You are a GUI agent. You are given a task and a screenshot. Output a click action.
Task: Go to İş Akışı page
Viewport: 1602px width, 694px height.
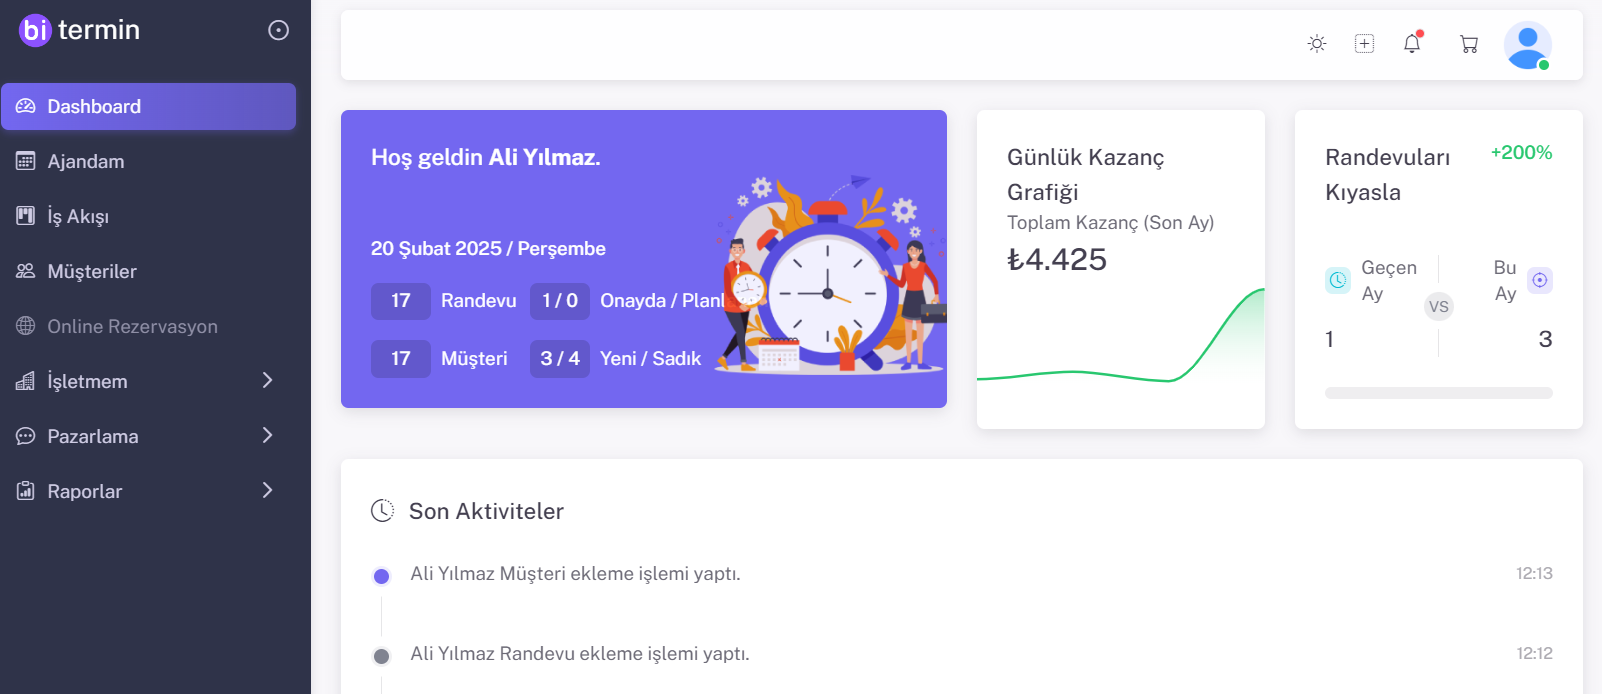[78, 217]
